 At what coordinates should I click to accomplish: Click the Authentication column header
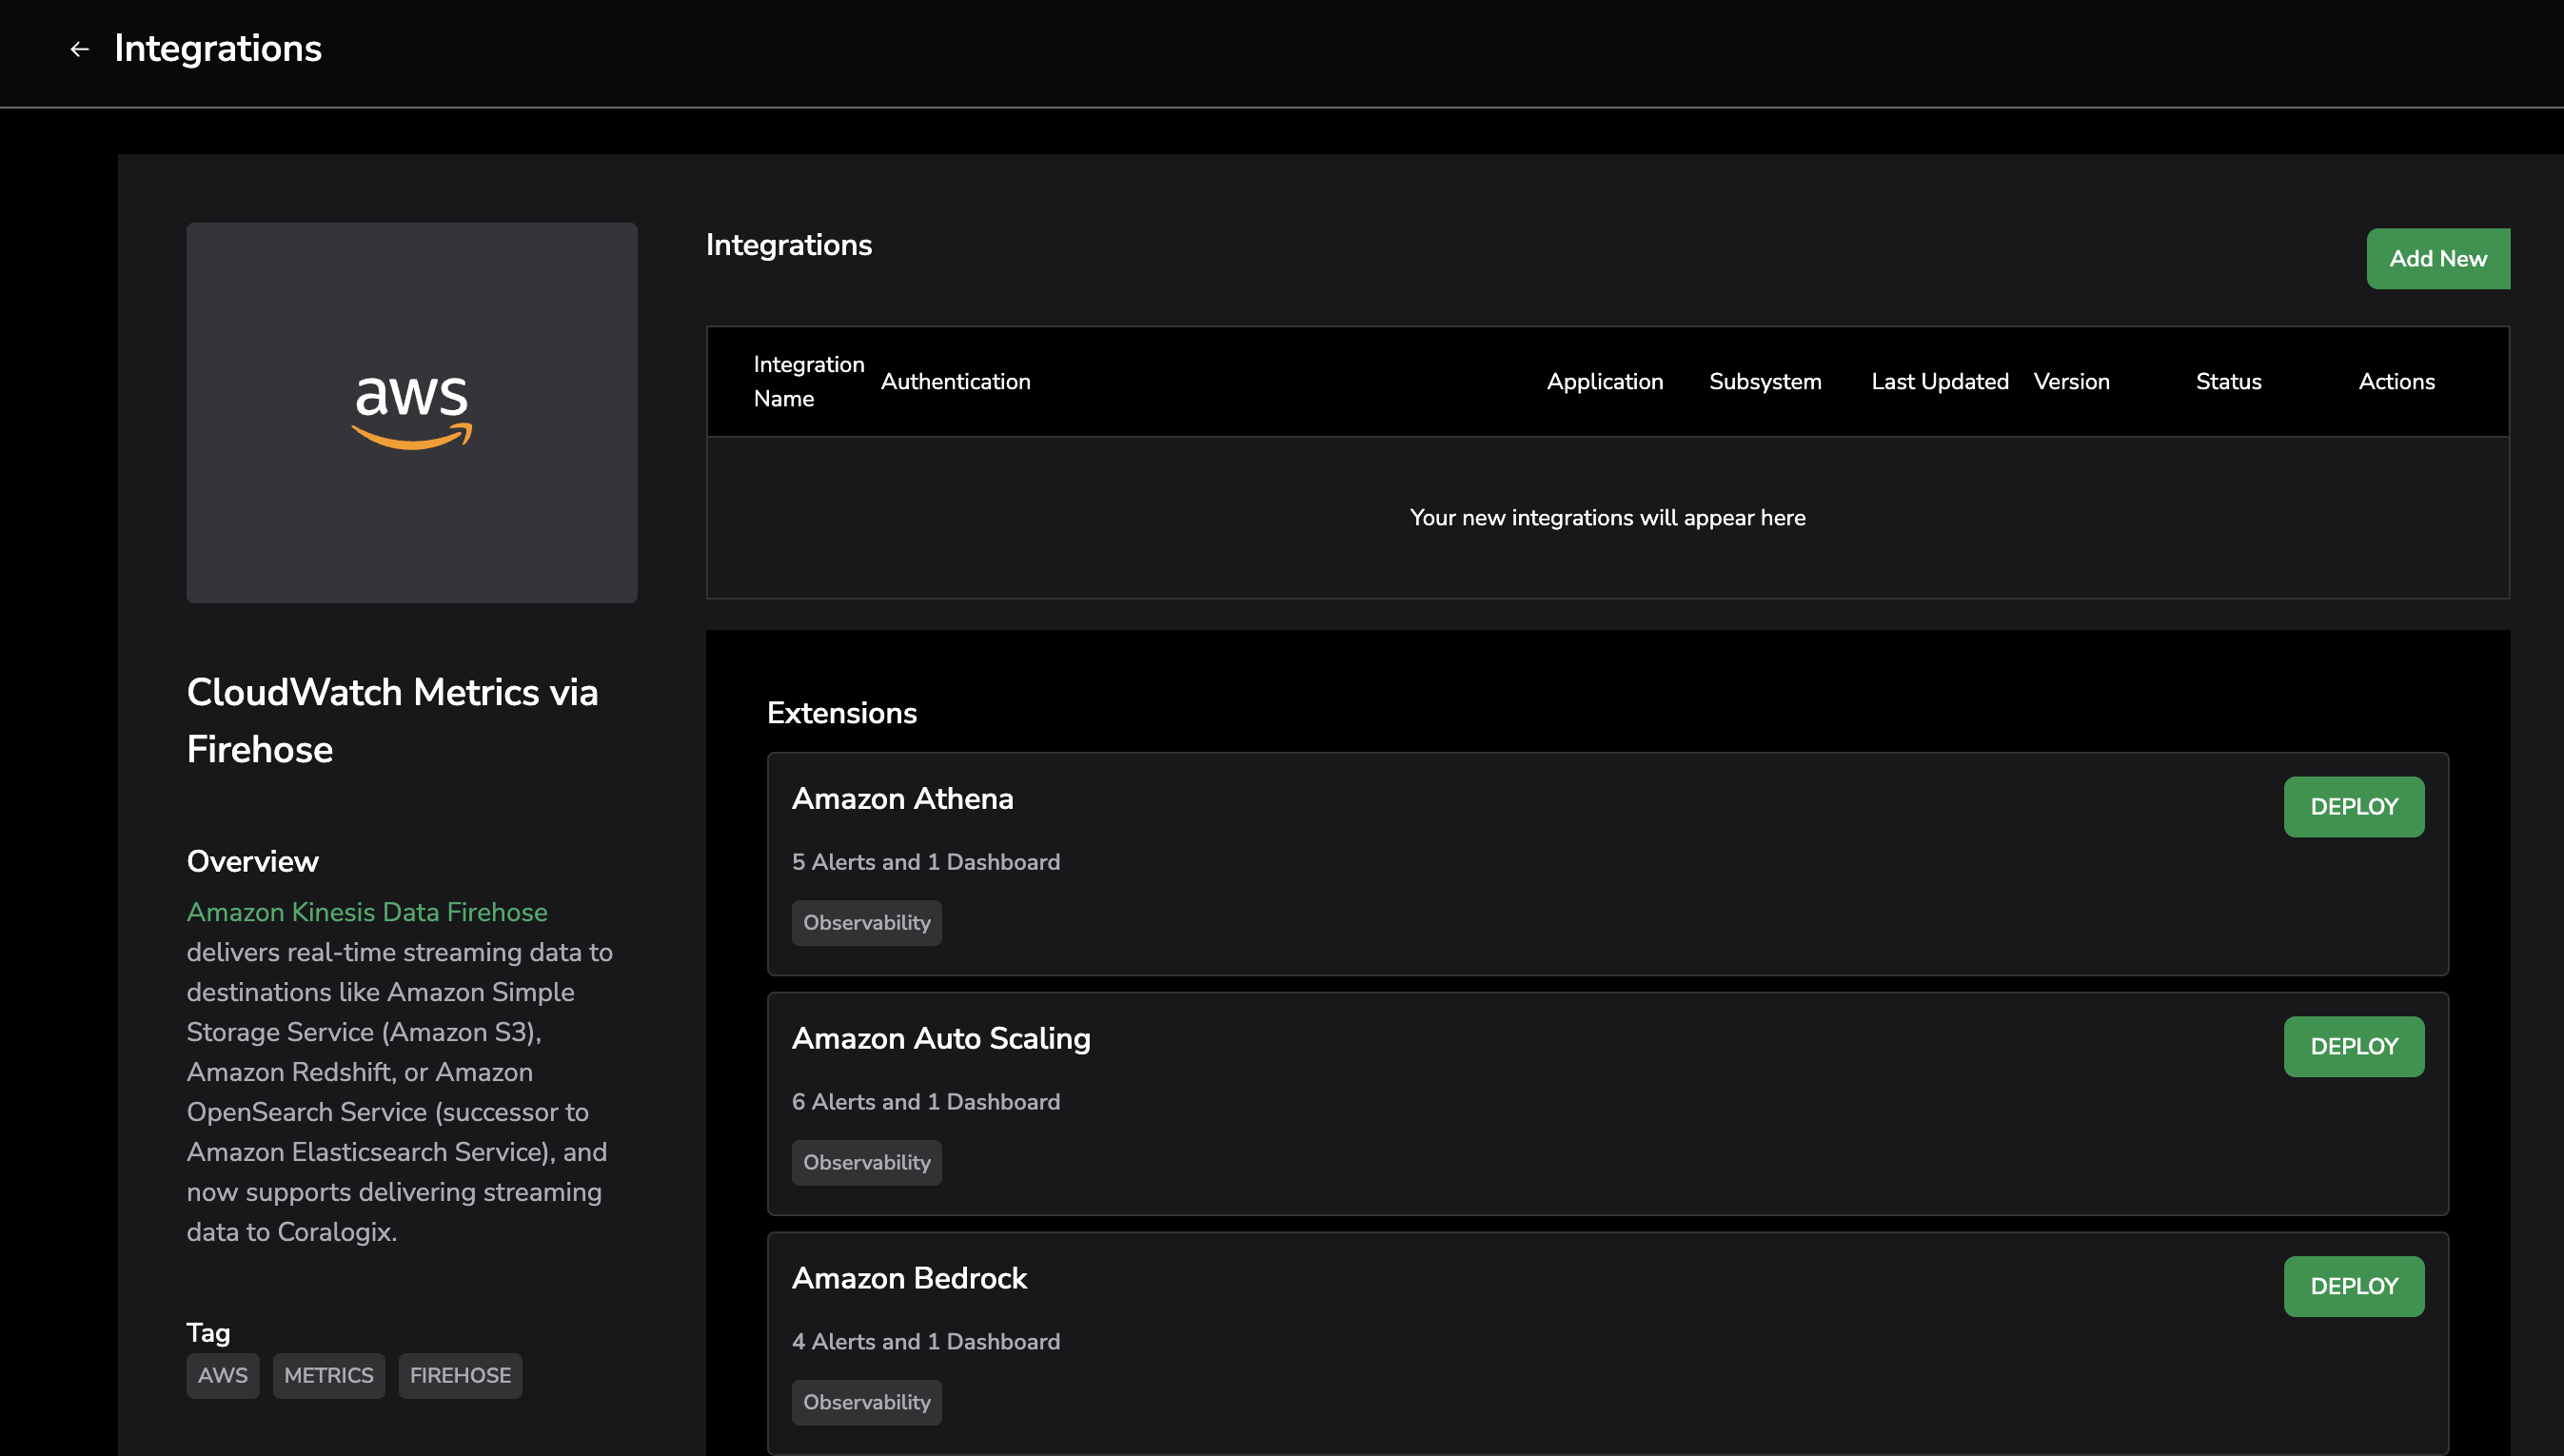[x=955, y=382]
